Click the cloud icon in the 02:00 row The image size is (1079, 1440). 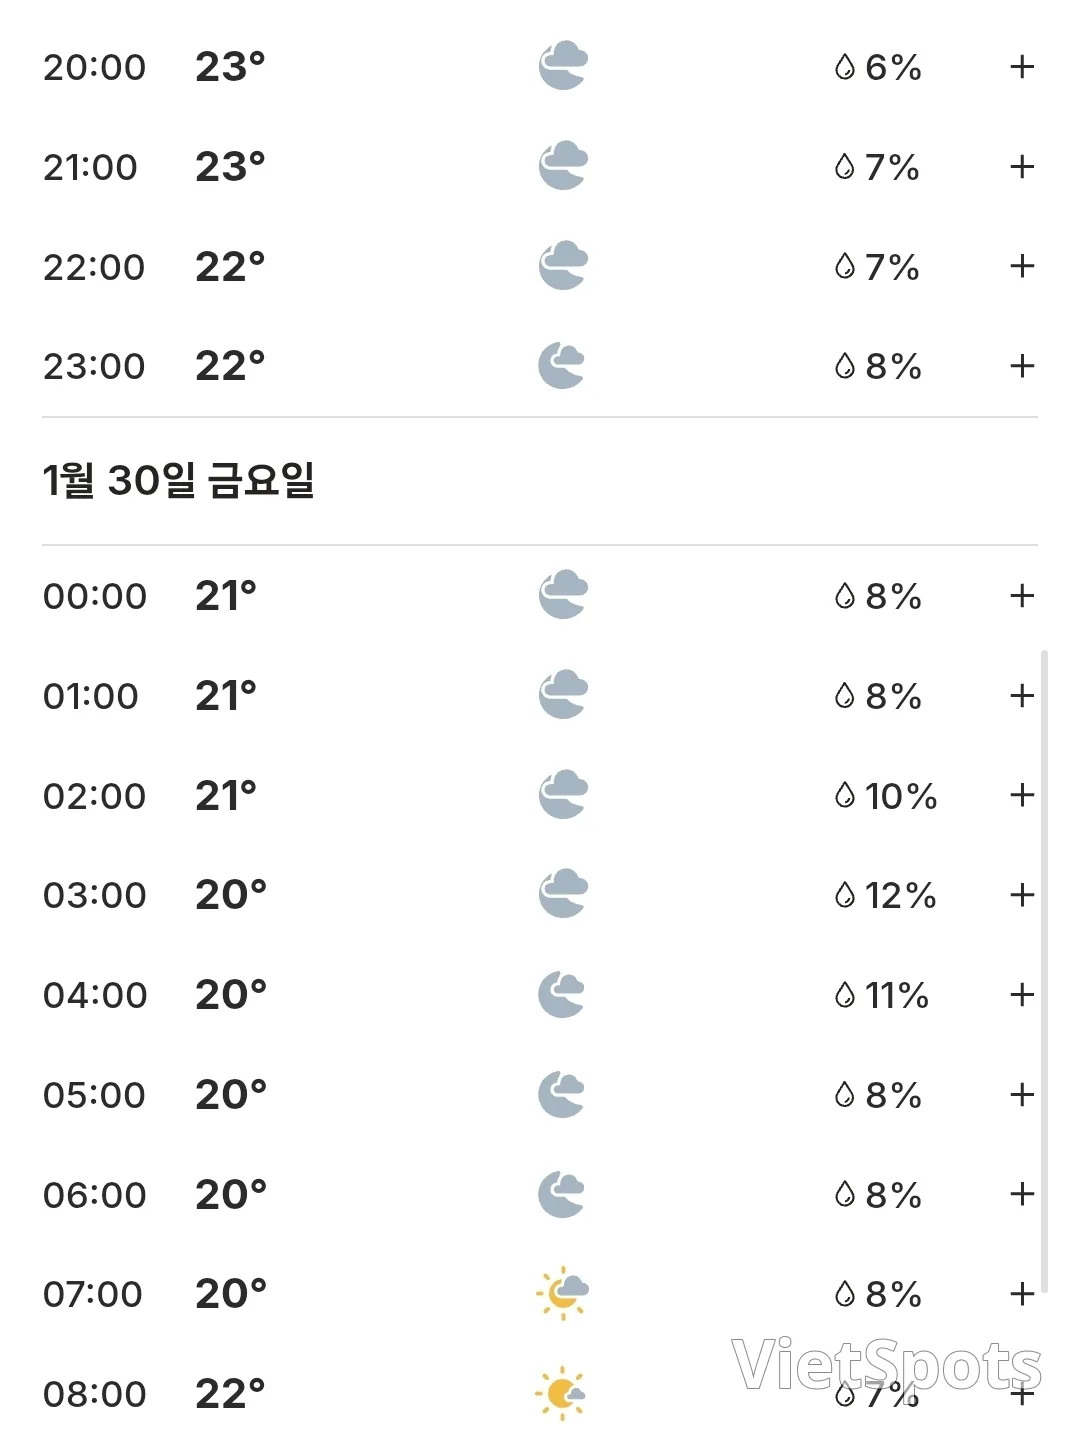[563, 795]
